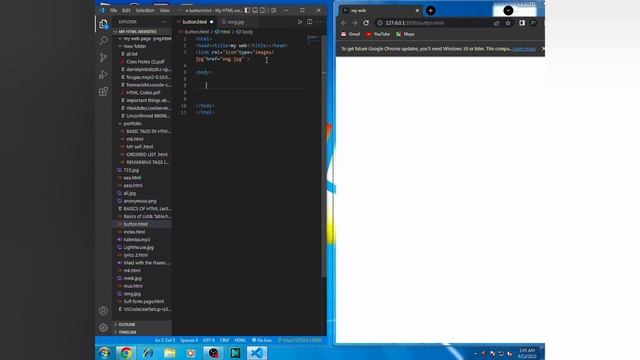Toggle primary side bar layout in title bar

coord(247,10)
